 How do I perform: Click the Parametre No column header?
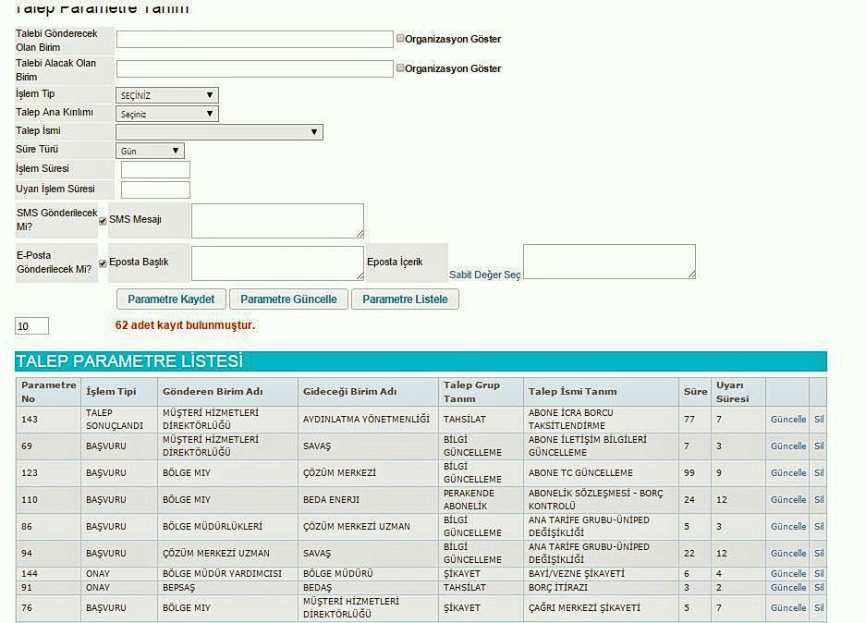click(x=49, y=392)
